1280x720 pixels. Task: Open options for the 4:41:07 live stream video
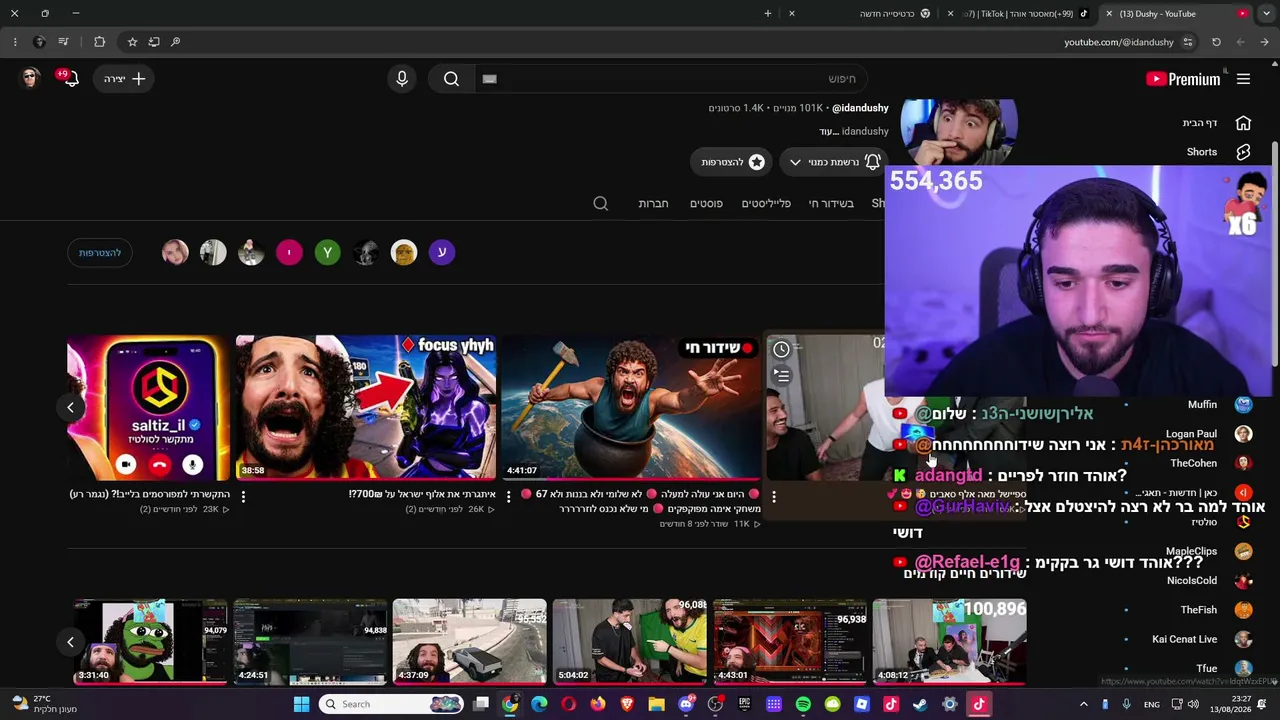[773, 496]
